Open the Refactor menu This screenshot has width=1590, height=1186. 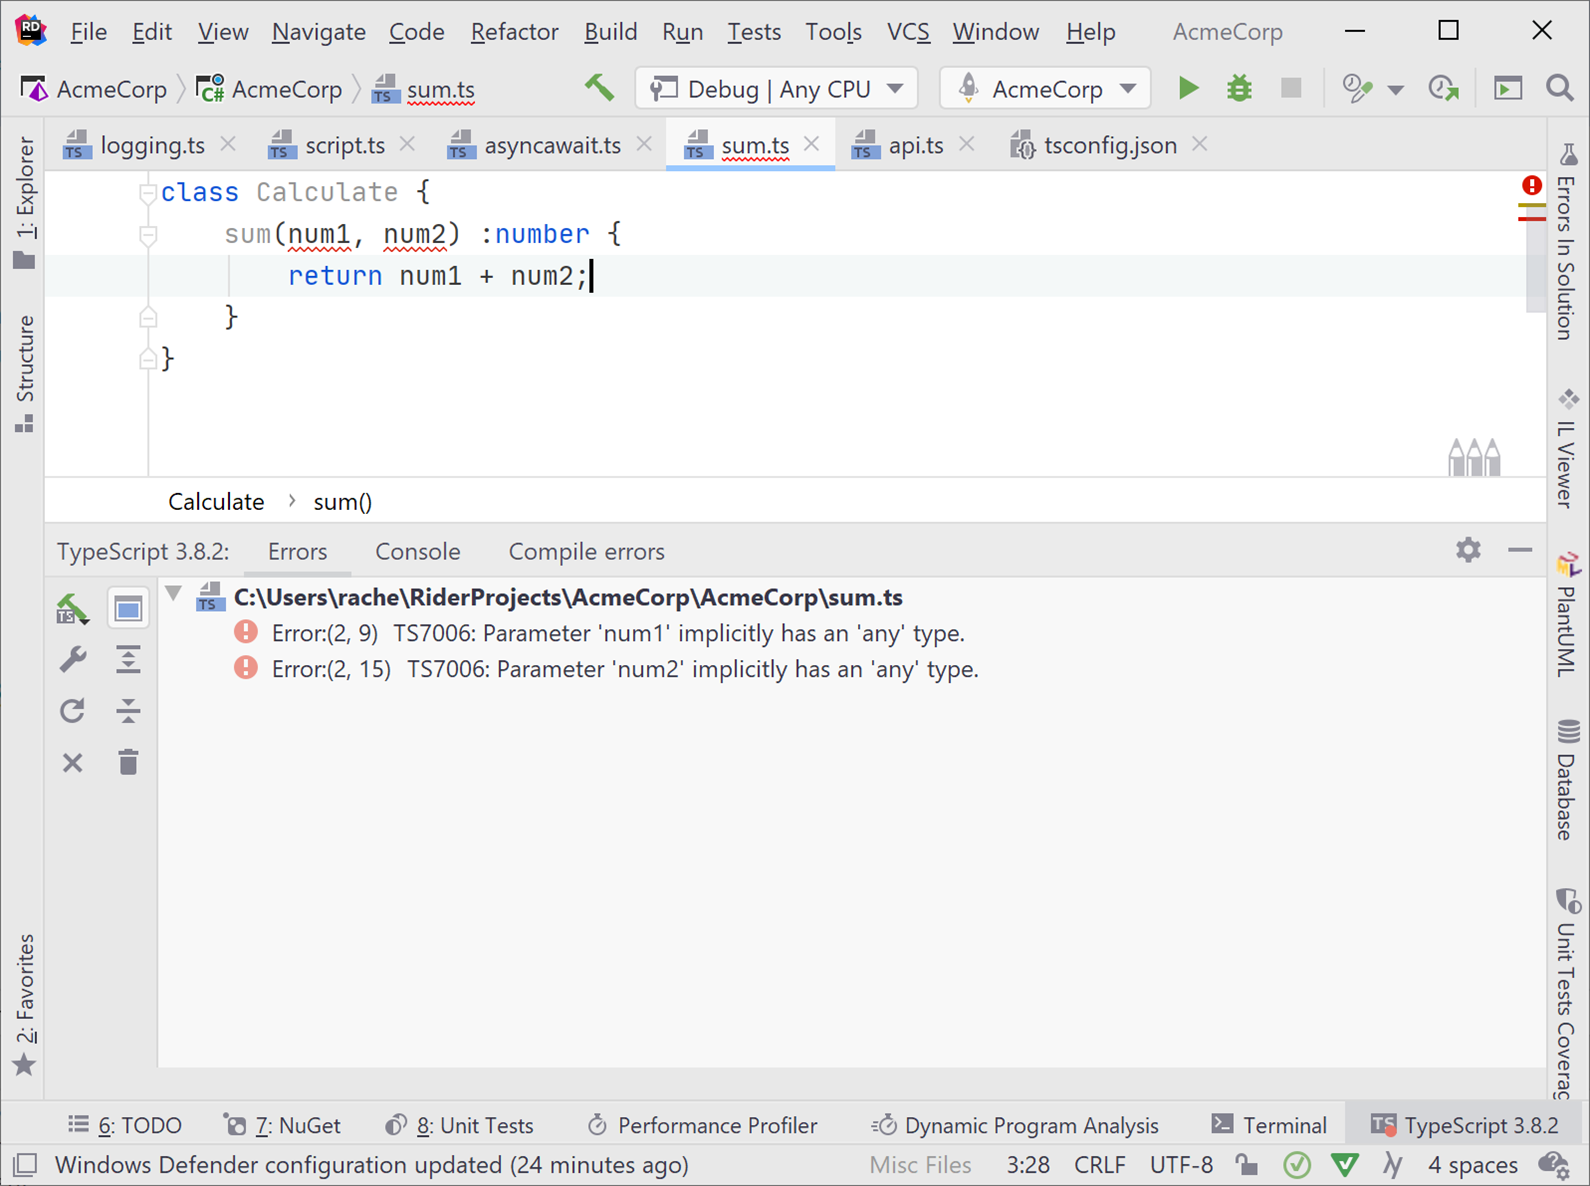pyautogui.click(x=514, y=32)
